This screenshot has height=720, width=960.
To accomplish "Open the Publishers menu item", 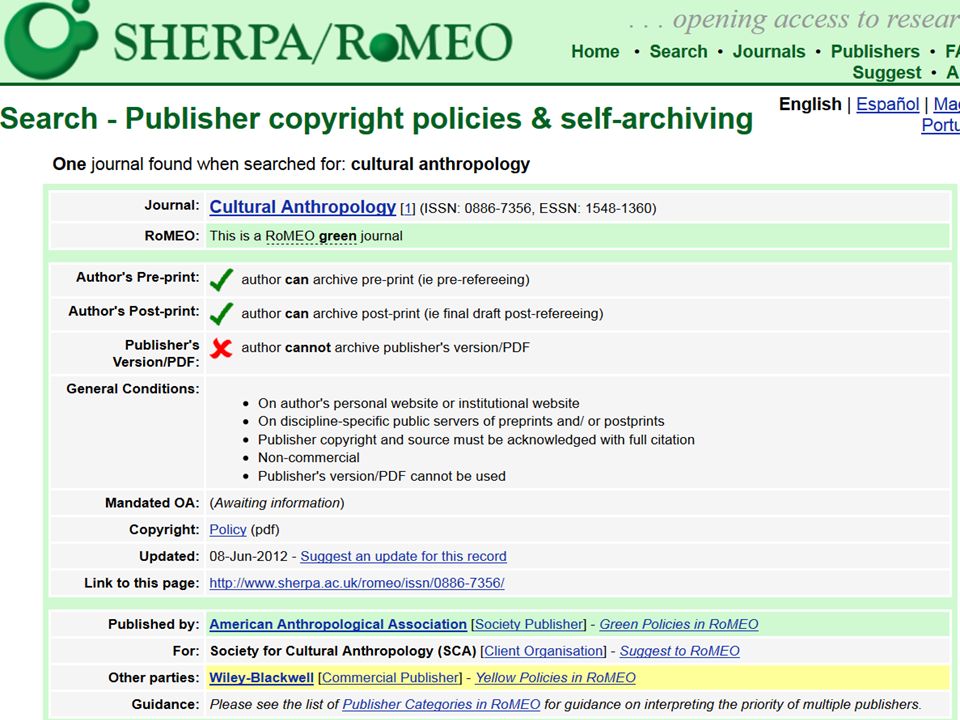I will (x=875, y=51).
